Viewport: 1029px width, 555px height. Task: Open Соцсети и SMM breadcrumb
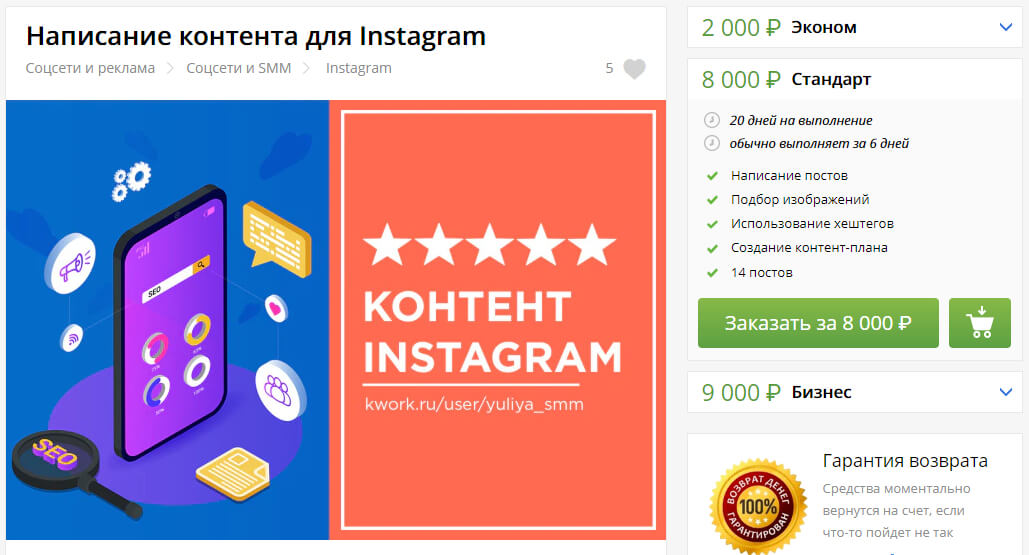tap(239, 68)
